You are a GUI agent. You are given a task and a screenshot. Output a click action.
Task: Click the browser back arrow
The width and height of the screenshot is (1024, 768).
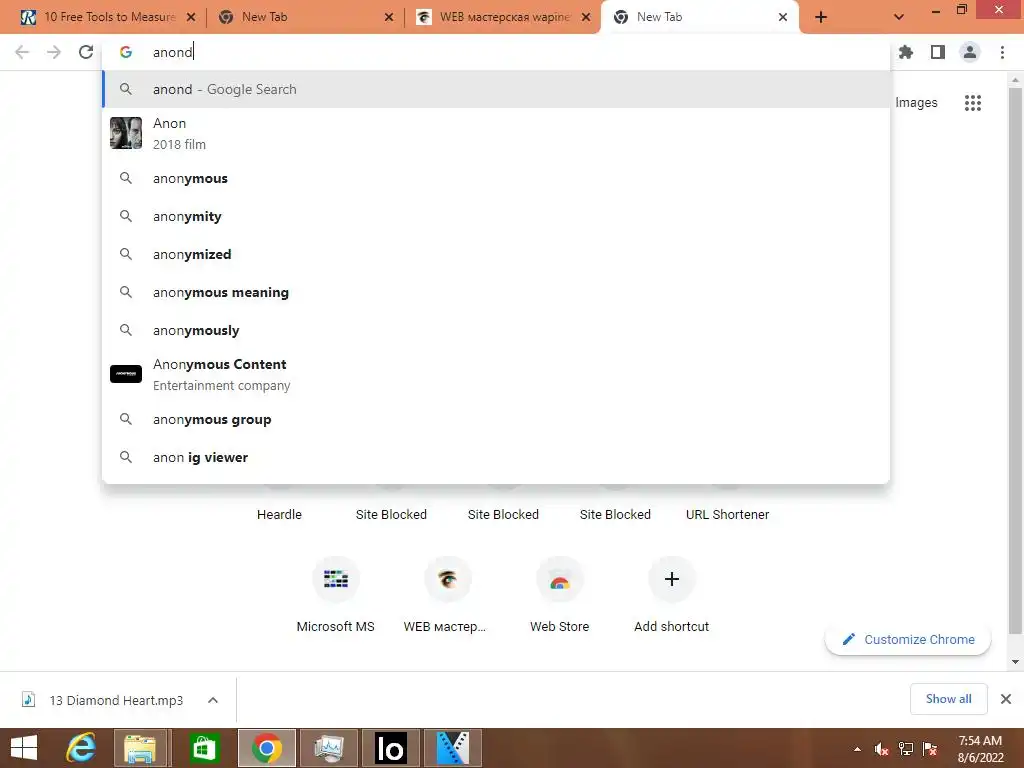[22, 52]
